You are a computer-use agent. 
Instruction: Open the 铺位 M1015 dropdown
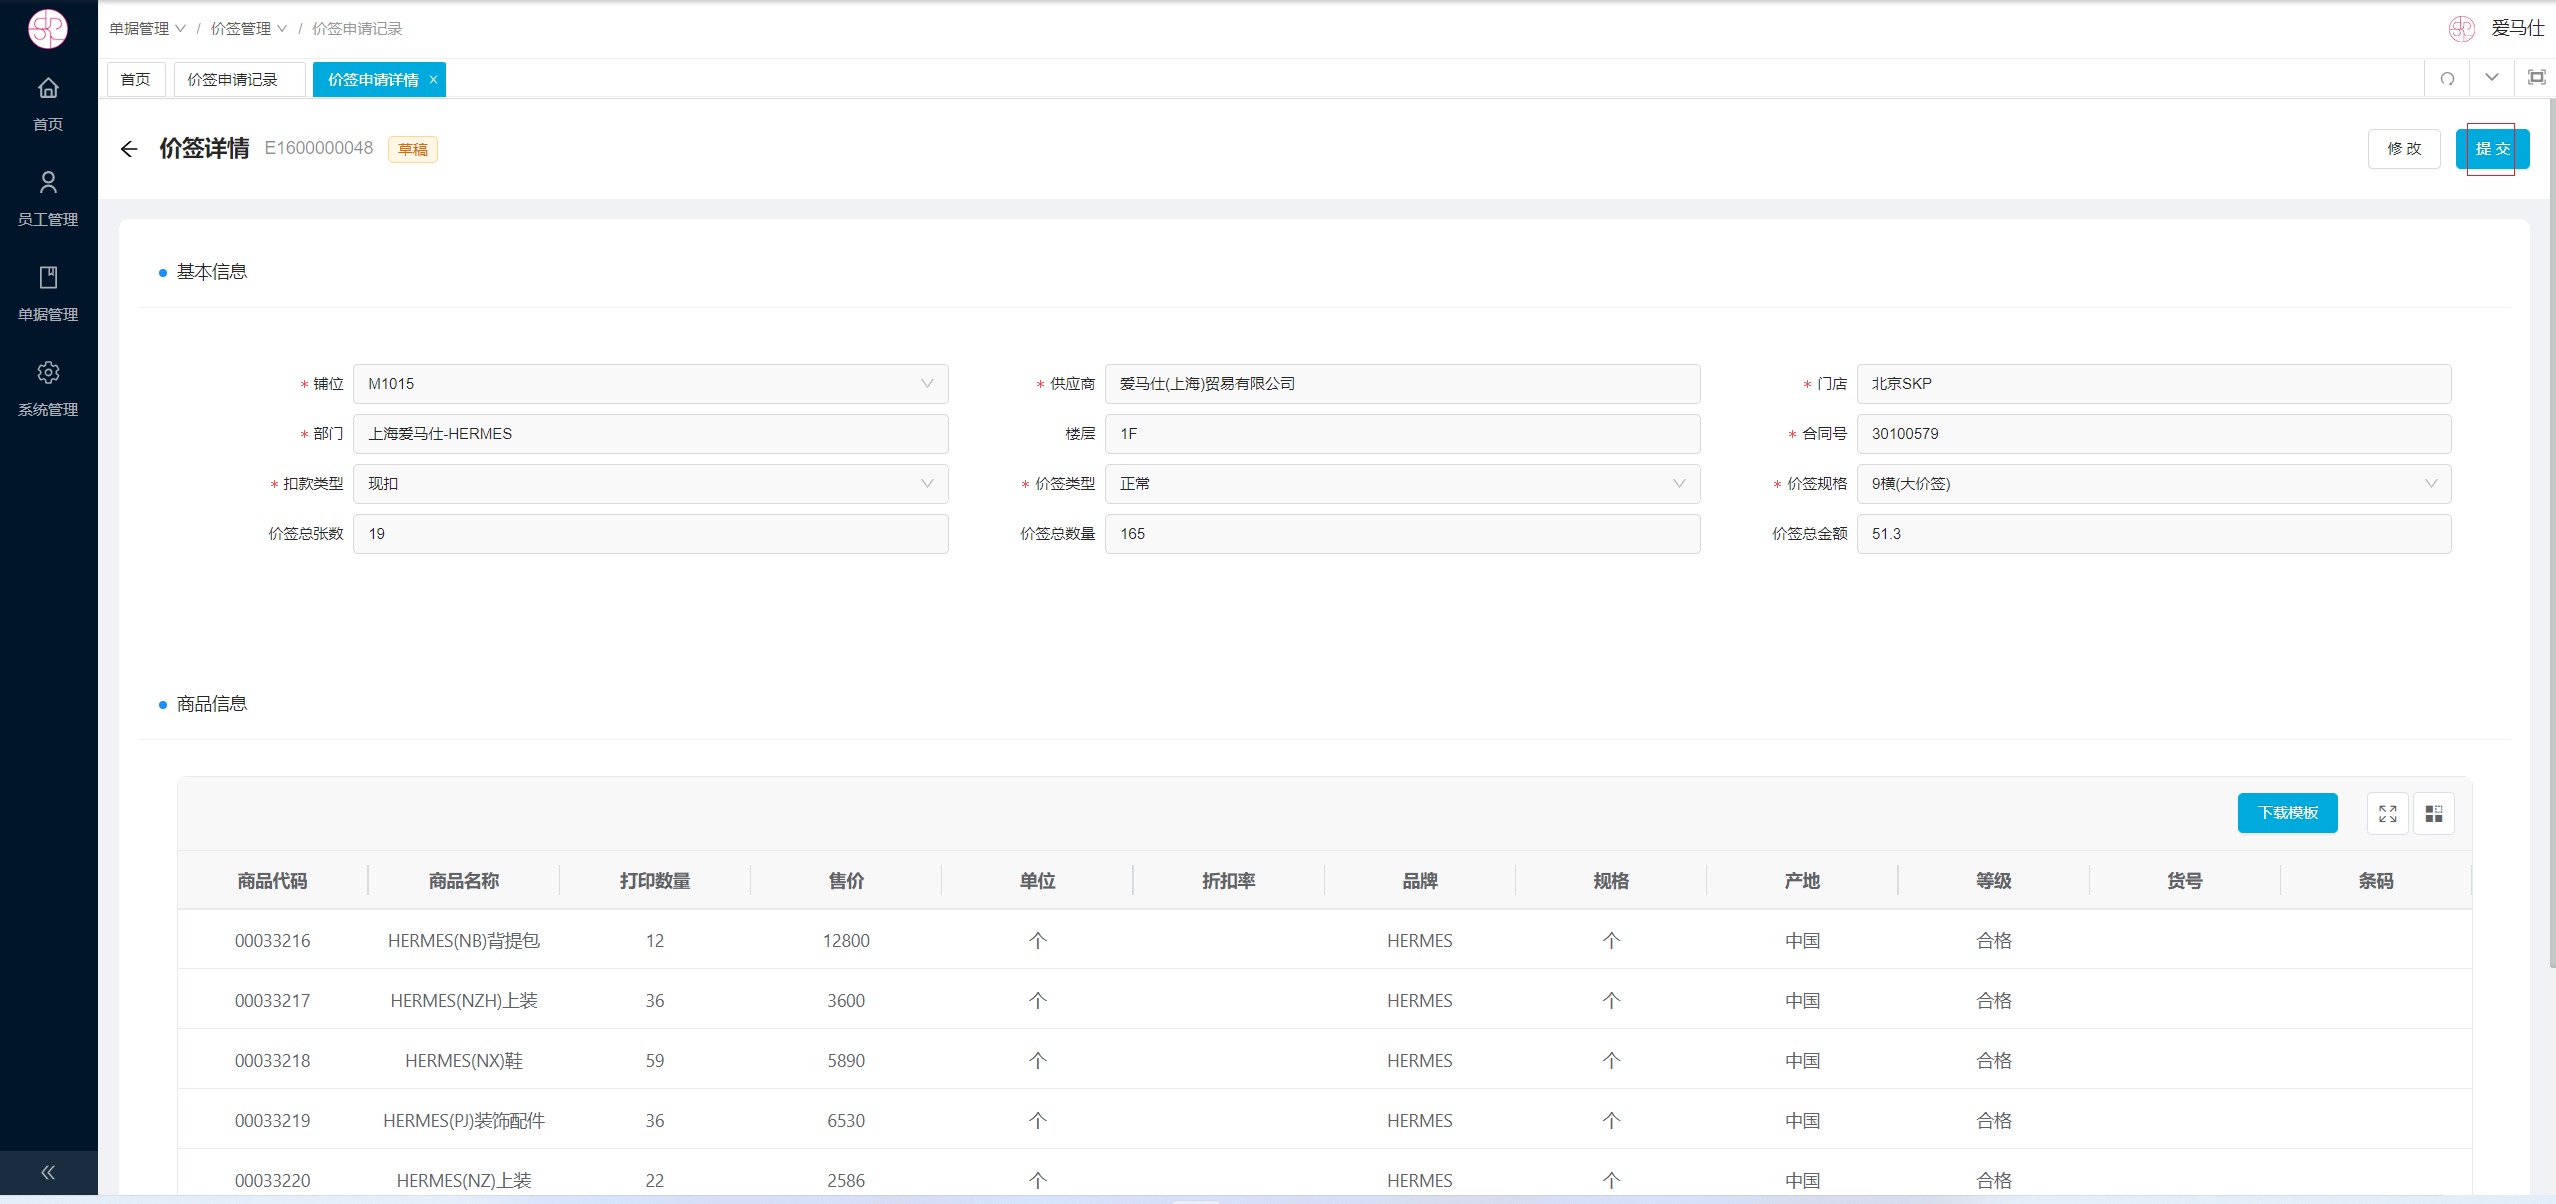coord(651,384)
